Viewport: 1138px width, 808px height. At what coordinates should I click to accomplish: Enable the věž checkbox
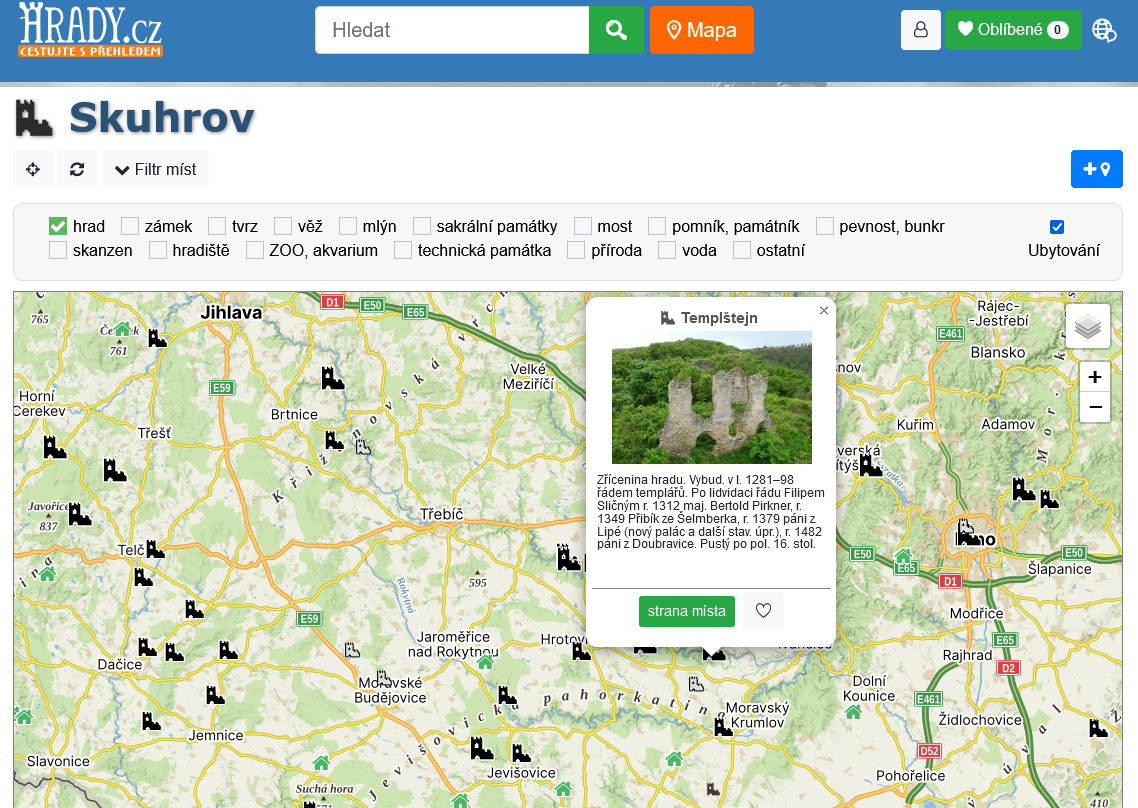(283, 227)
